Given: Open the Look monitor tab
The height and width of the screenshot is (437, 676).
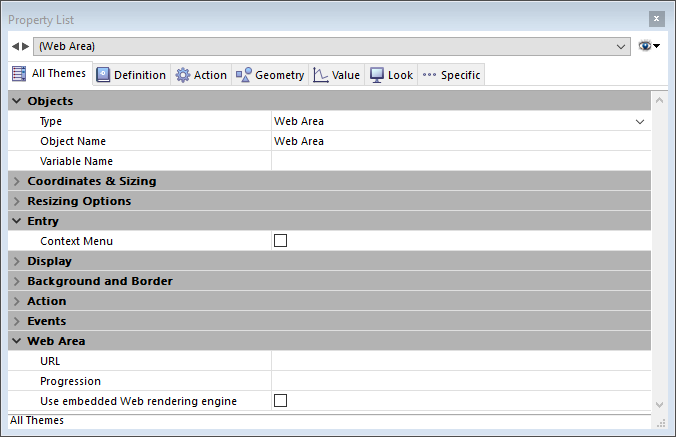Looking at the screenshot, I should pos(391,75).
